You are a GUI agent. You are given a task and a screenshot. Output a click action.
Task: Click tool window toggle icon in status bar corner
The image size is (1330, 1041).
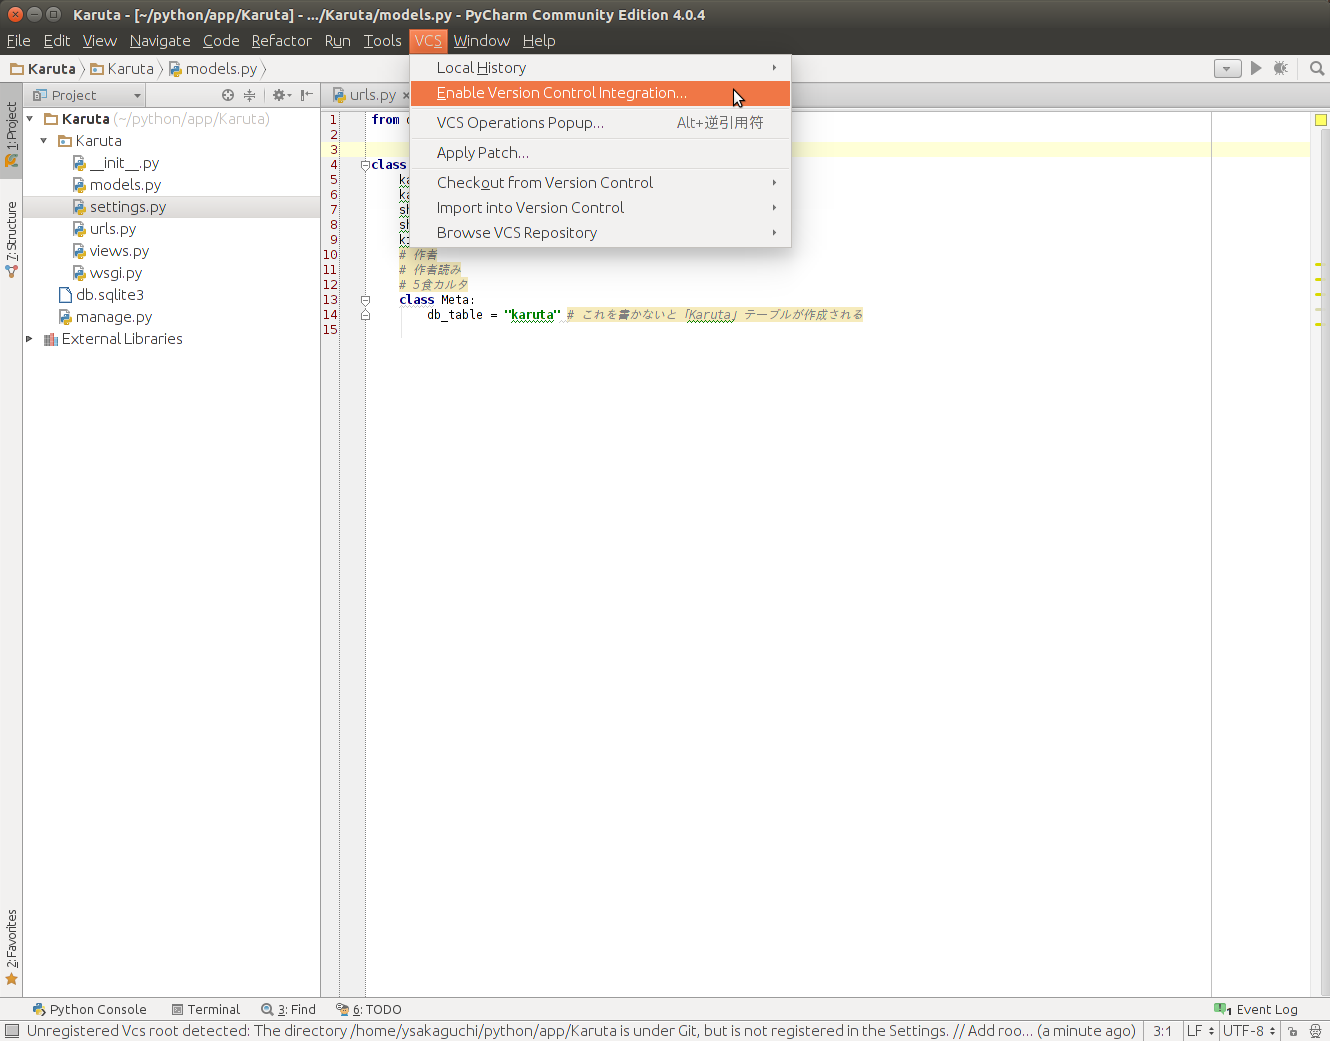pyautogui.click(x=12, y=1031)
